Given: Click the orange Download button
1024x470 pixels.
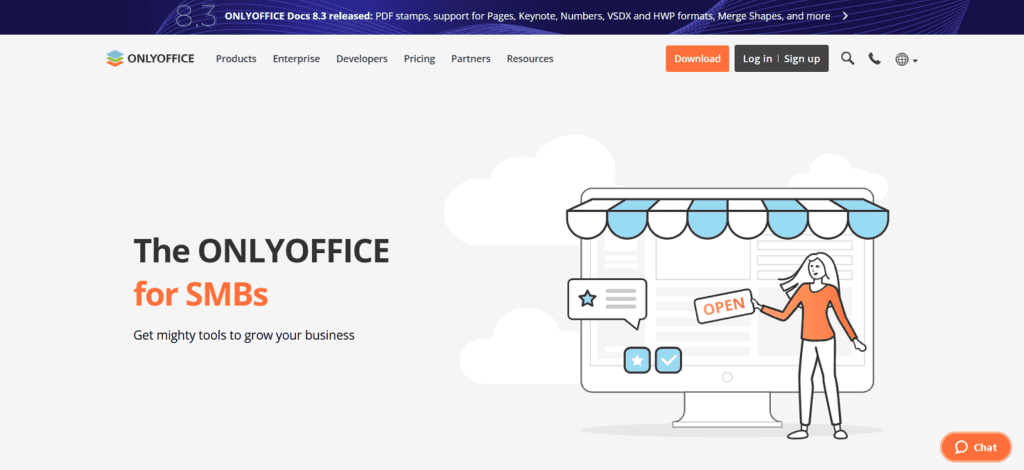Looking at the screenshot, I should (x=697, y=59).
